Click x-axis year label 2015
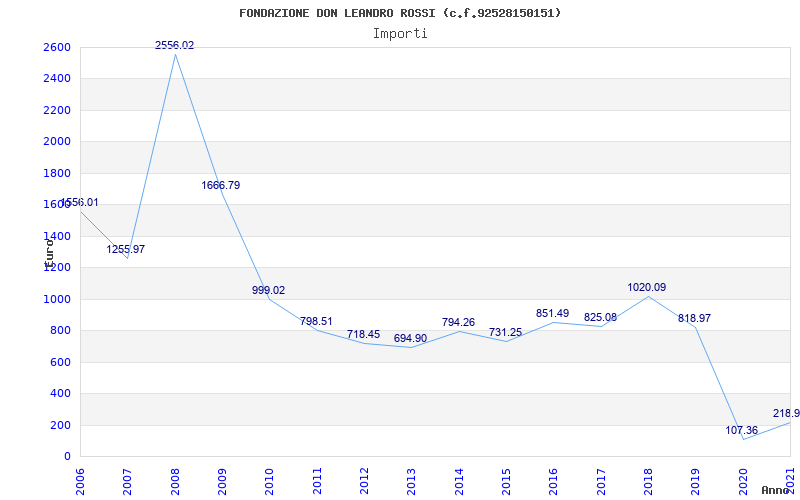The image size is (800, 500). click(506, 481)
